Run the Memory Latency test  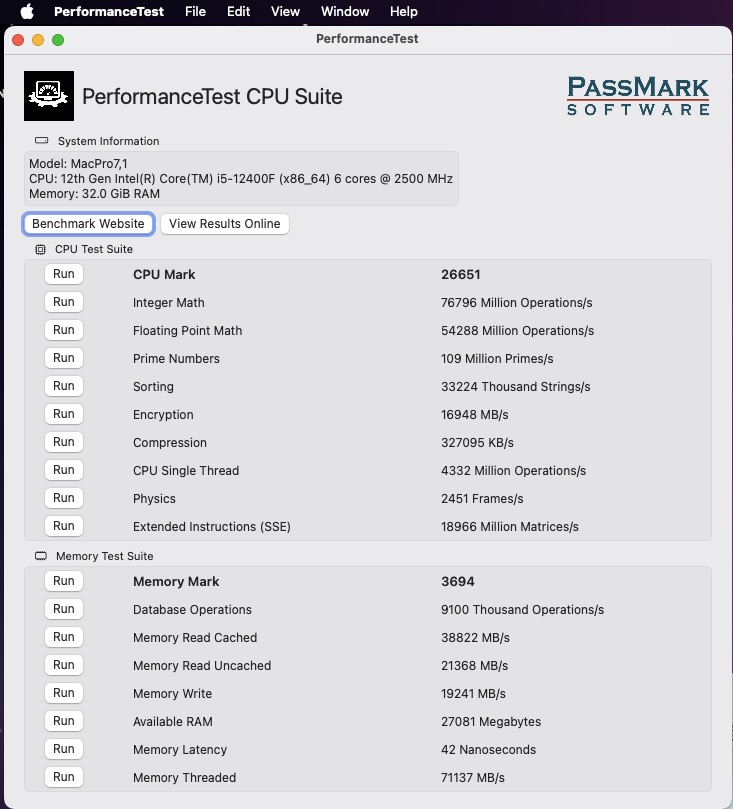64,749
